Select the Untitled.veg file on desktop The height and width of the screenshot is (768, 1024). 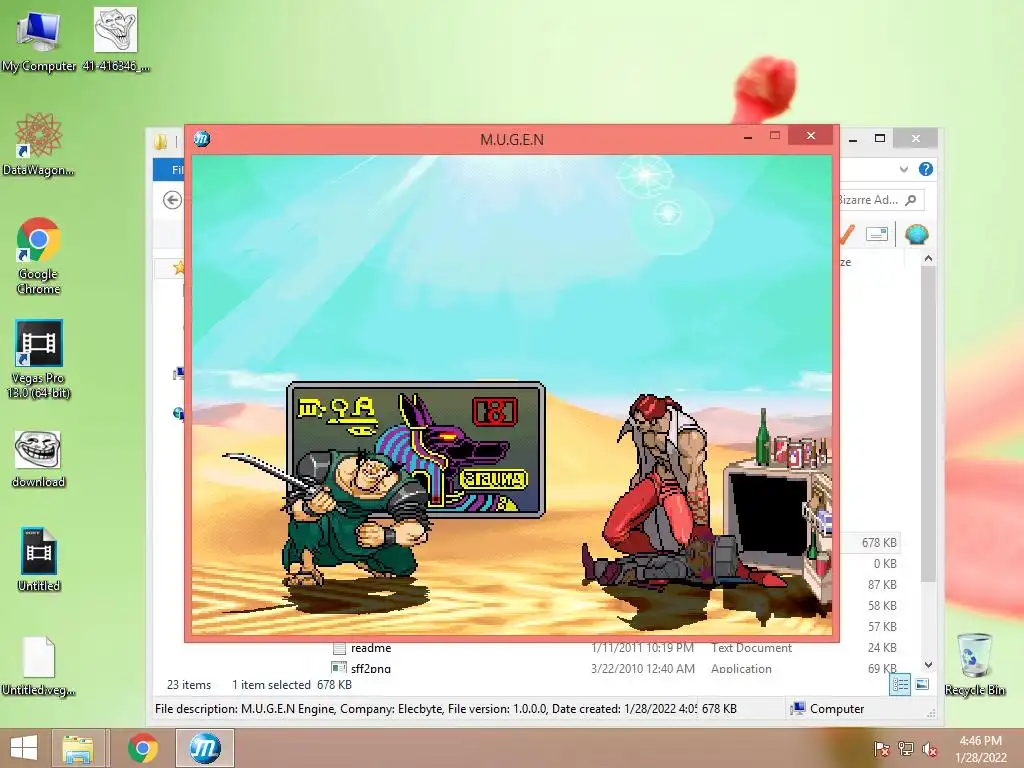pos(38,666)
